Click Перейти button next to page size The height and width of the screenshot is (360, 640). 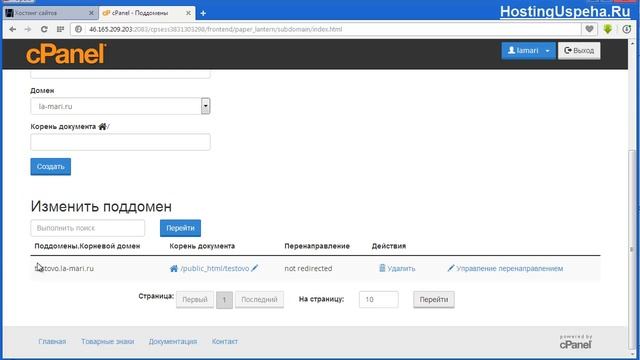pyautogui.click(x=434, y=300)
